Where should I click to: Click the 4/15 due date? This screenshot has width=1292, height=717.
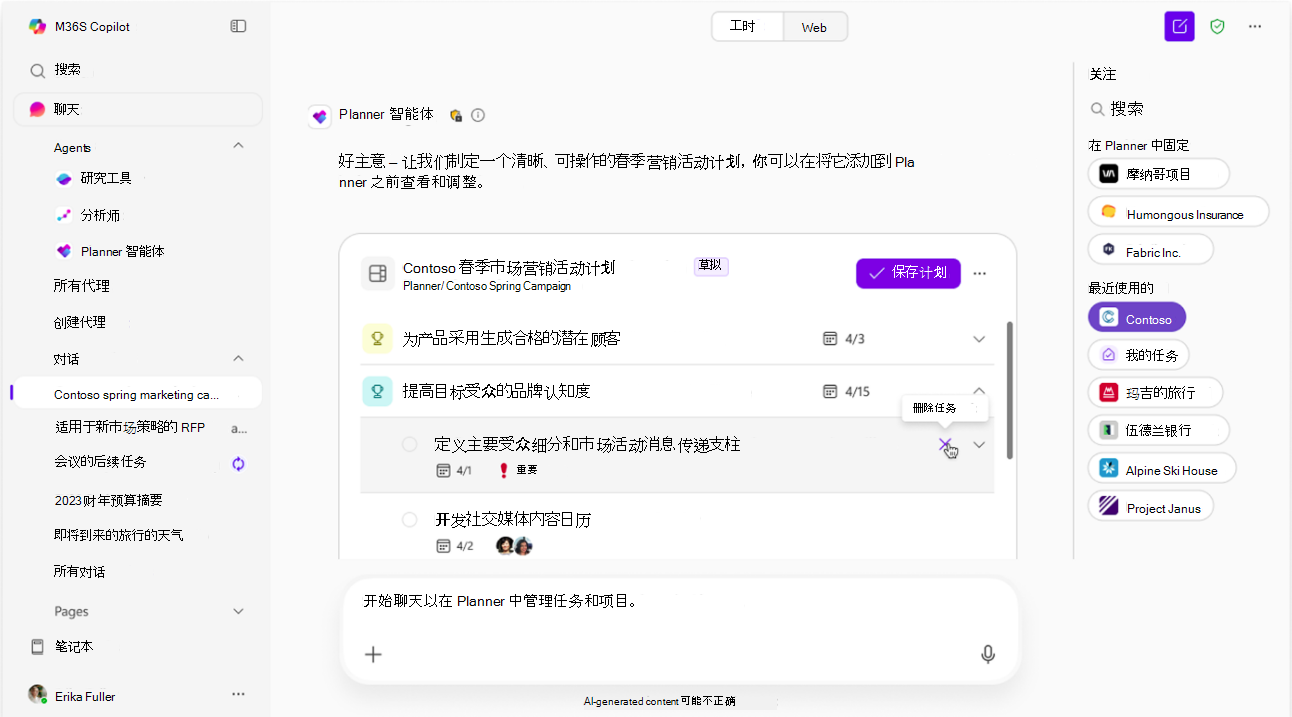point(847,391)
